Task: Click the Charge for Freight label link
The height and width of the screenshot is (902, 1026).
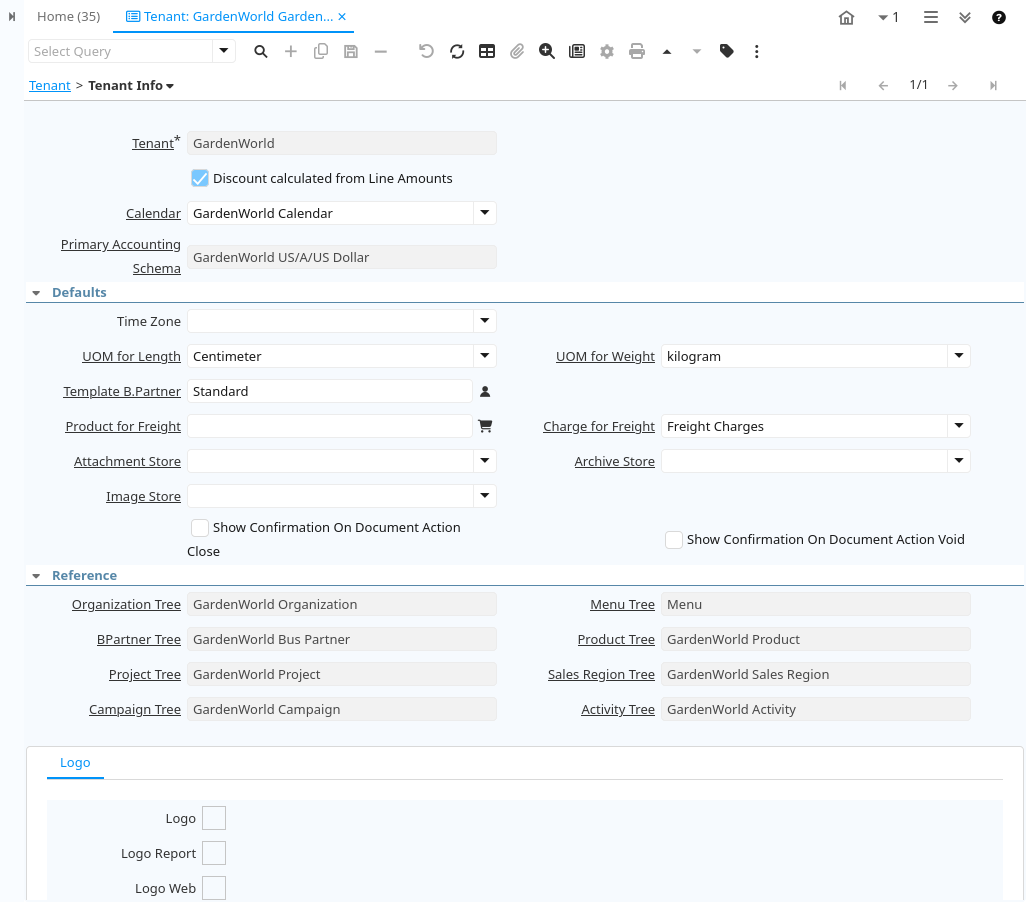Action: [x=599, y=427]
